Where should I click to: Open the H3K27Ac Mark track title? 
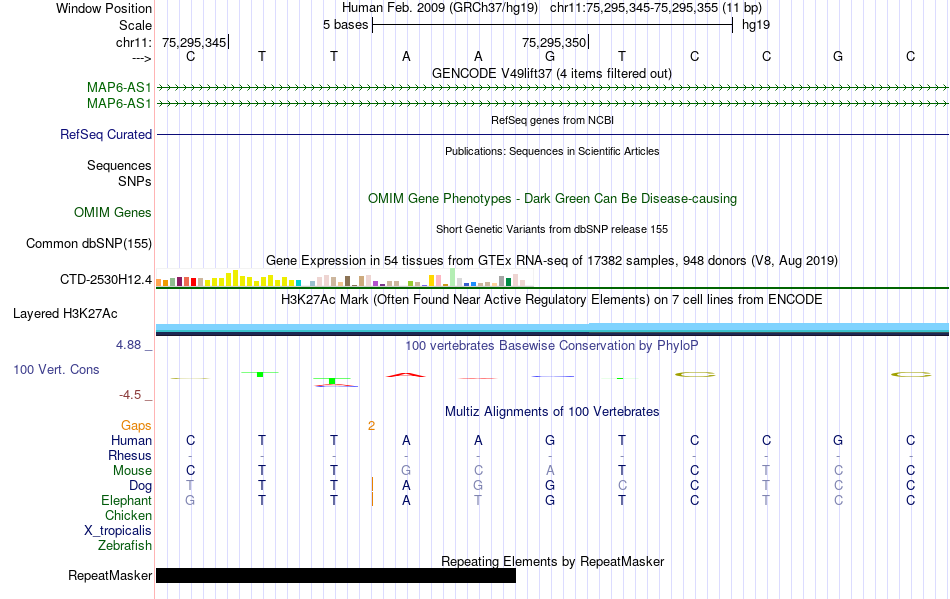pyautogui.click(x=552, y=299)
